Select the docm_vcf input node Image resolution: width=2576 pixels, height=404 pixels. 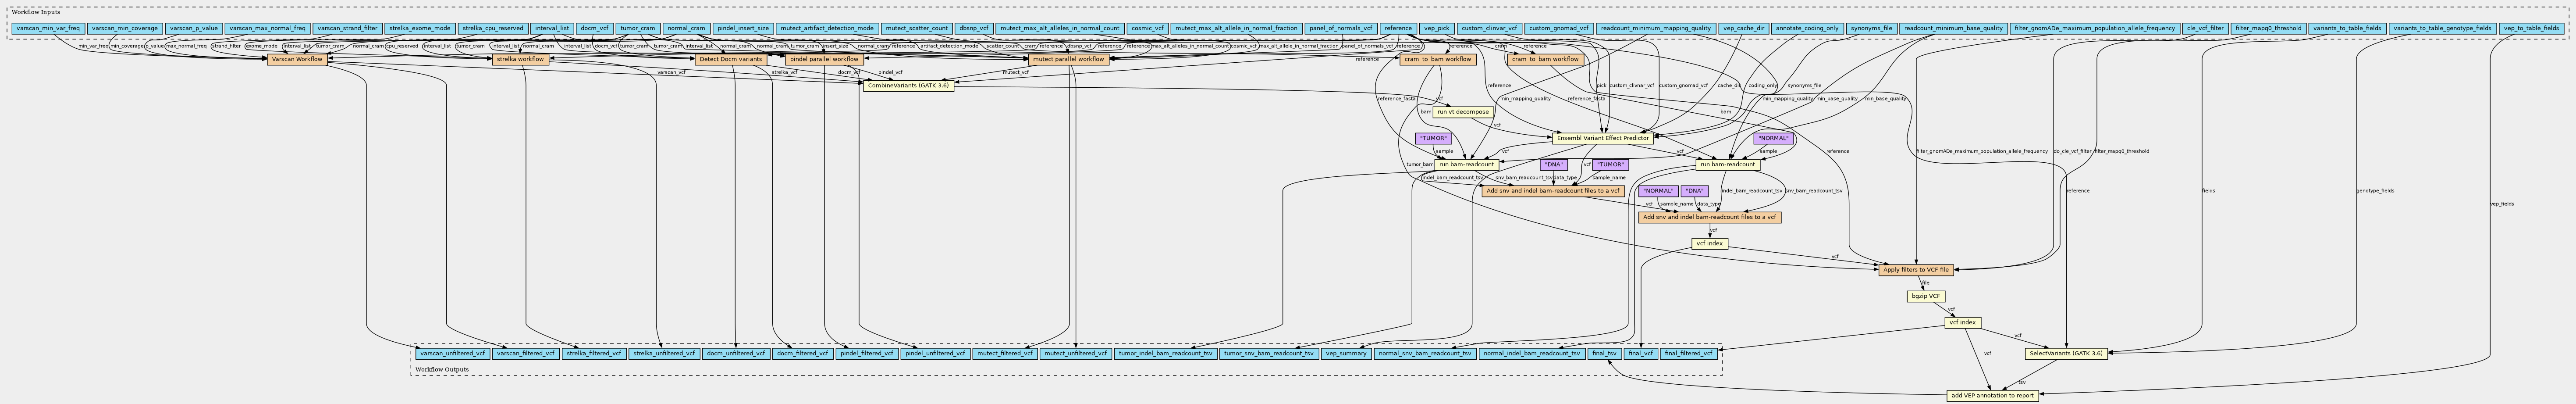click(x=594, y=29)
